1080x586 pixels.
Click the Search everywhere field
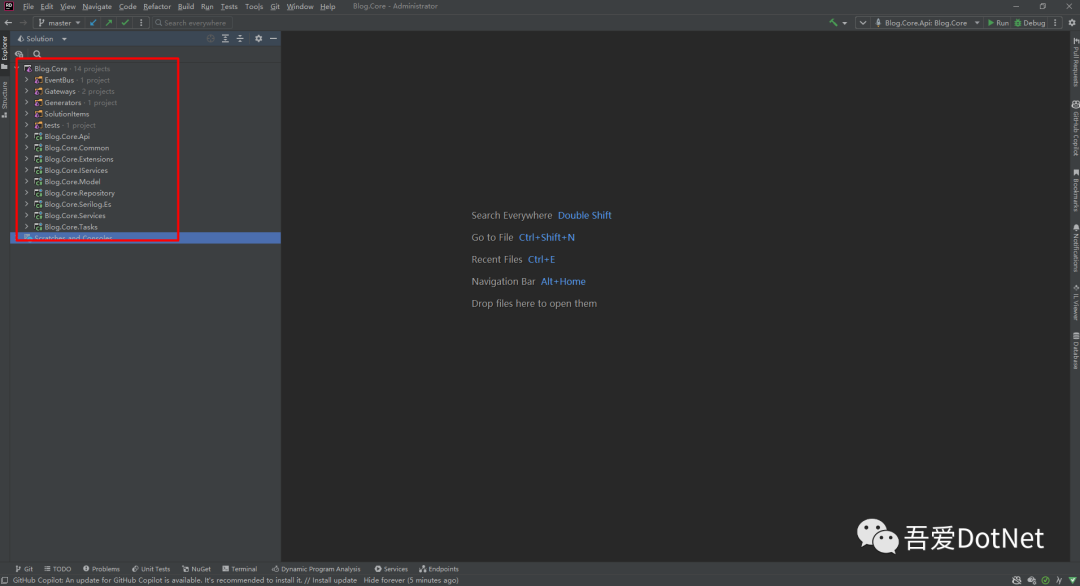click(192, 23)
